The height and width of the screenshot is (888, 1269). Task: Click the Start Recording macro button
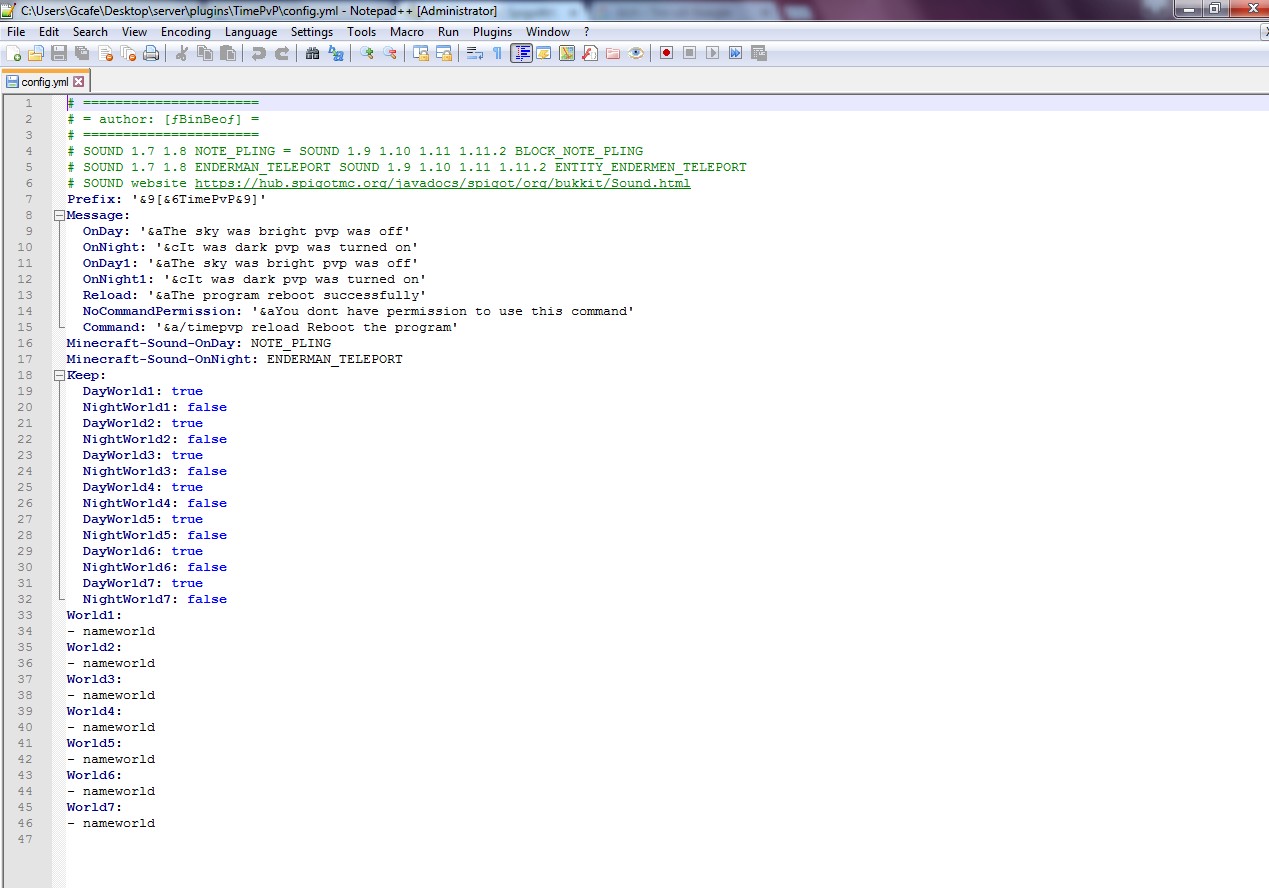coord(666,53)
